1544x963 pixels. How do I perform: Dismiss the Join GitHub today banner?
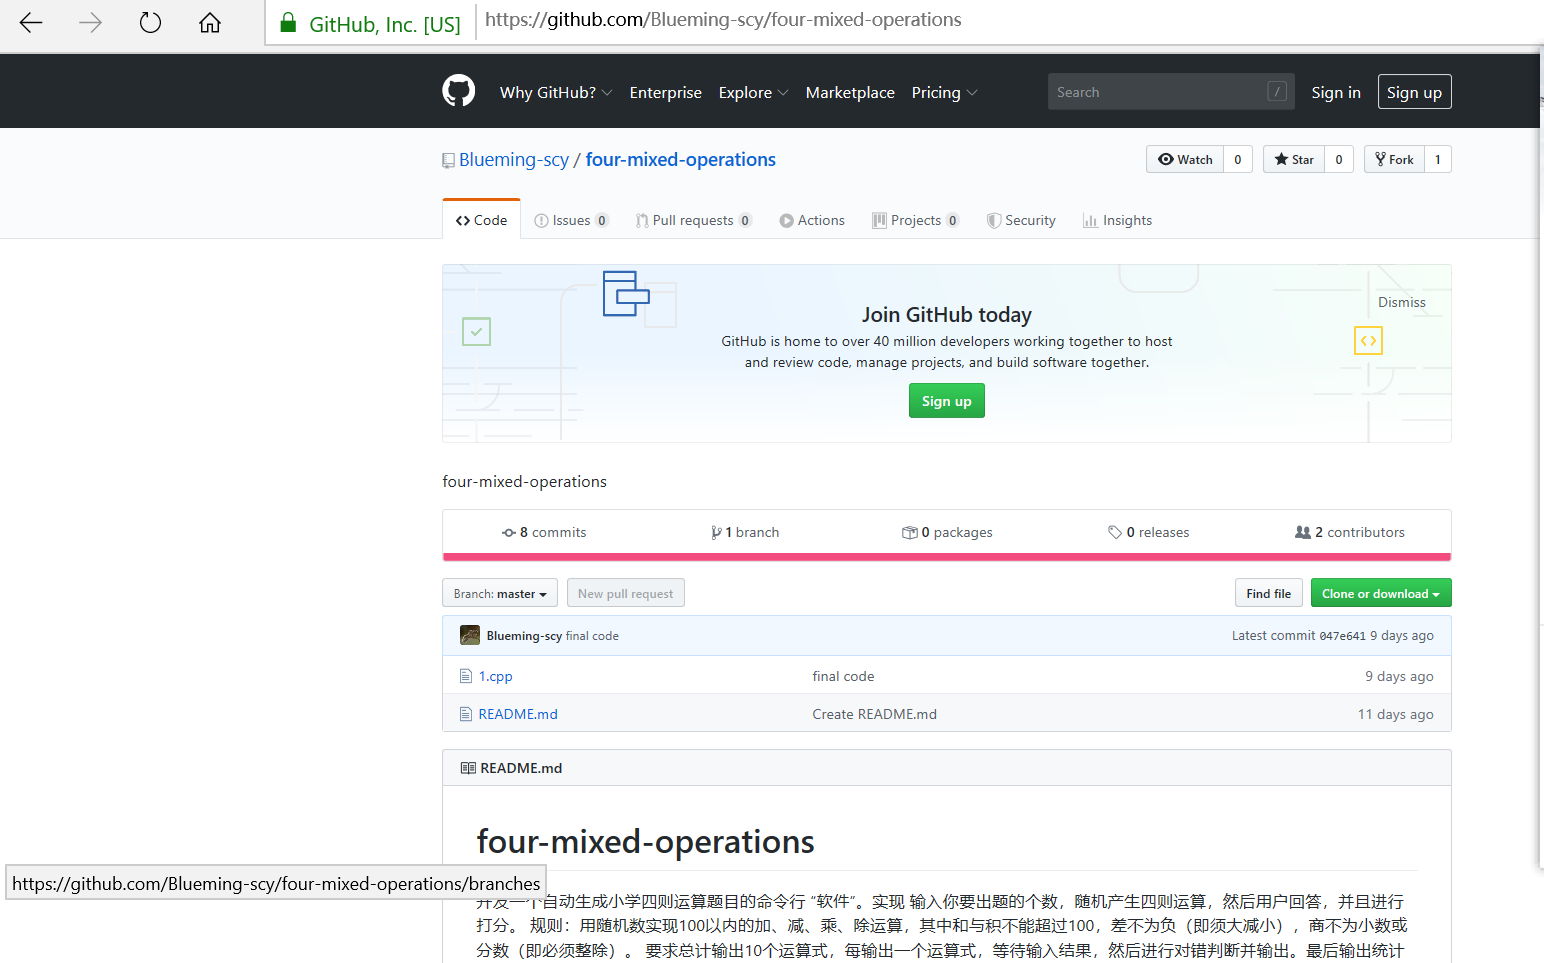tap(1402, 302)
